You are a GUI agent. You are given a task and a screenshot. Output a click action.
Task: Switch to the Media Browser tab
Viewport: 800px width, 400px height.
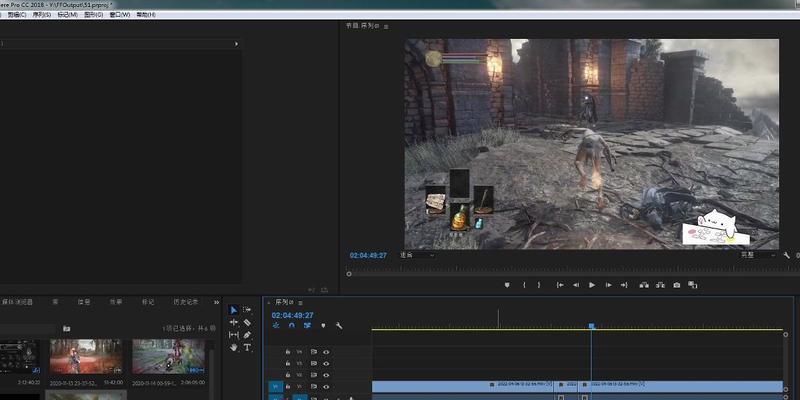[17, 302]
